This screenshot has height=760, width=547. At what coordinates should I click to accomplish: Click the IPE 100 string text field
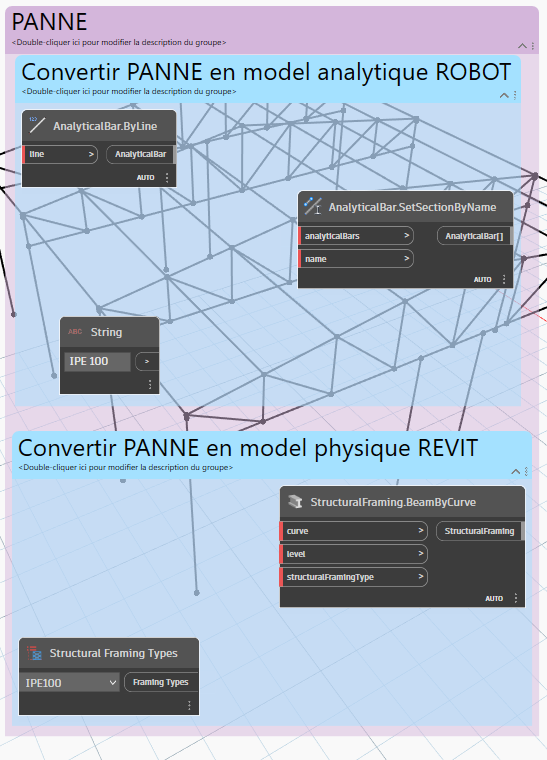[x=97, y=362]
